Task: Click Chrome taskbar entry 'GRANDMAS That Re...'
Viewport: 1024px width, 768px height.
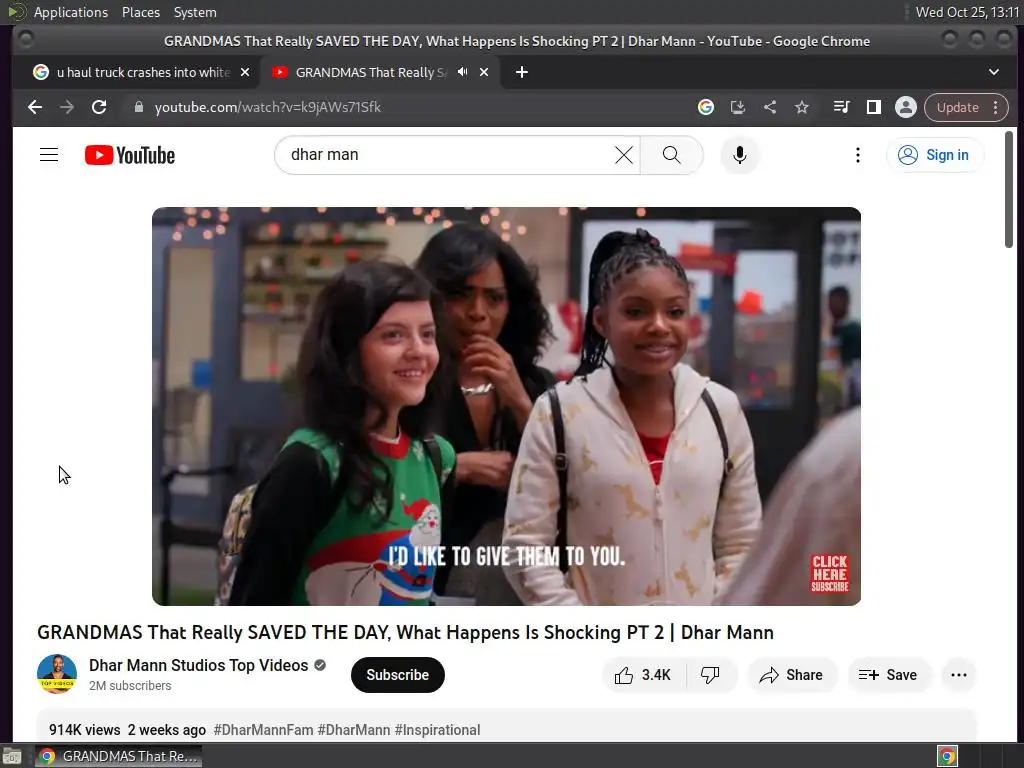Action: coord(118,756)
